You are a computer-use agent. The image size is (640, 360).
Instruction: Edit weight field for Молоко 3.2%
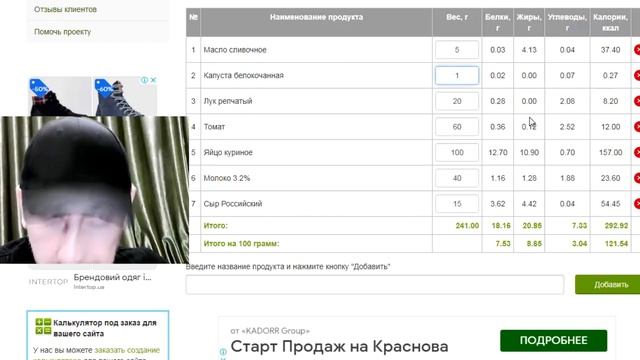pyautogui.click(x=457, y=178)
